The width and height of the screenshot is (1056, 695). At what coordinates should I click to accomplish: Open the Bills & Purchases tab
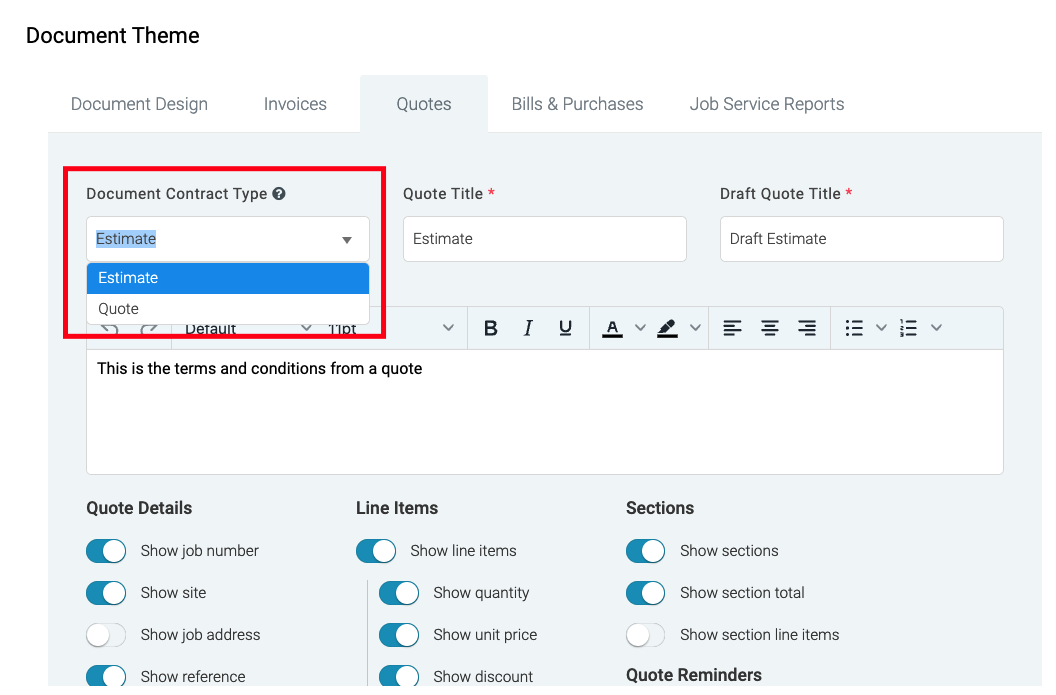[x=577, y=103]
